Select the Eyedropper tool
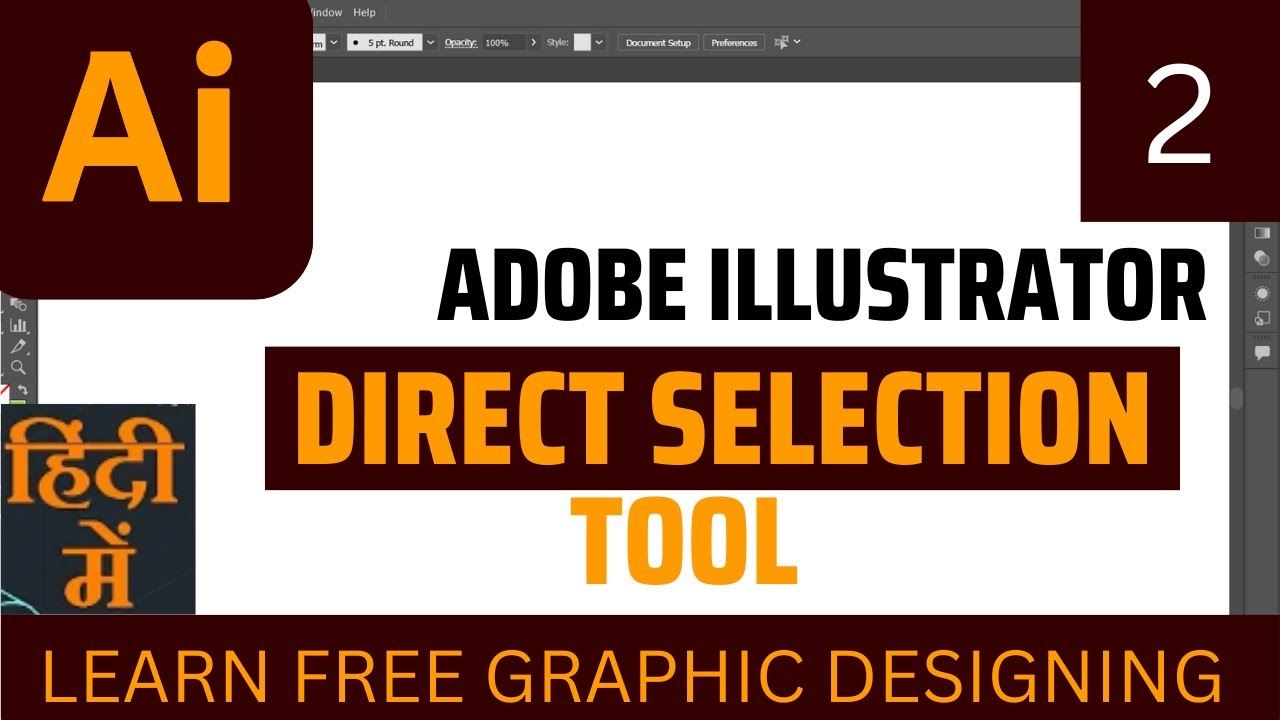 (18, 346)
